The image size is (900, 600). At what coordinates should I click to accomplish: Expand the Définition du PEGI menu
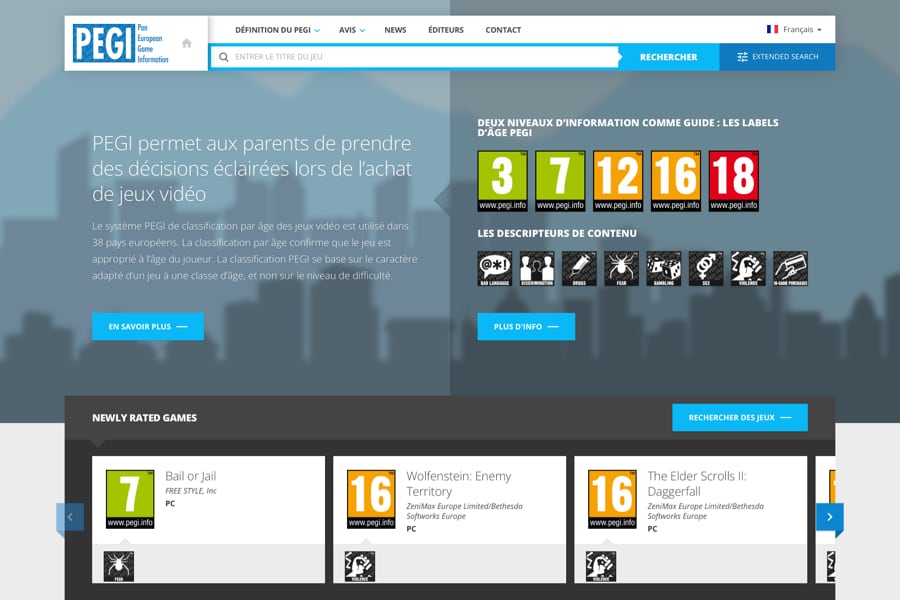[277, 30]
